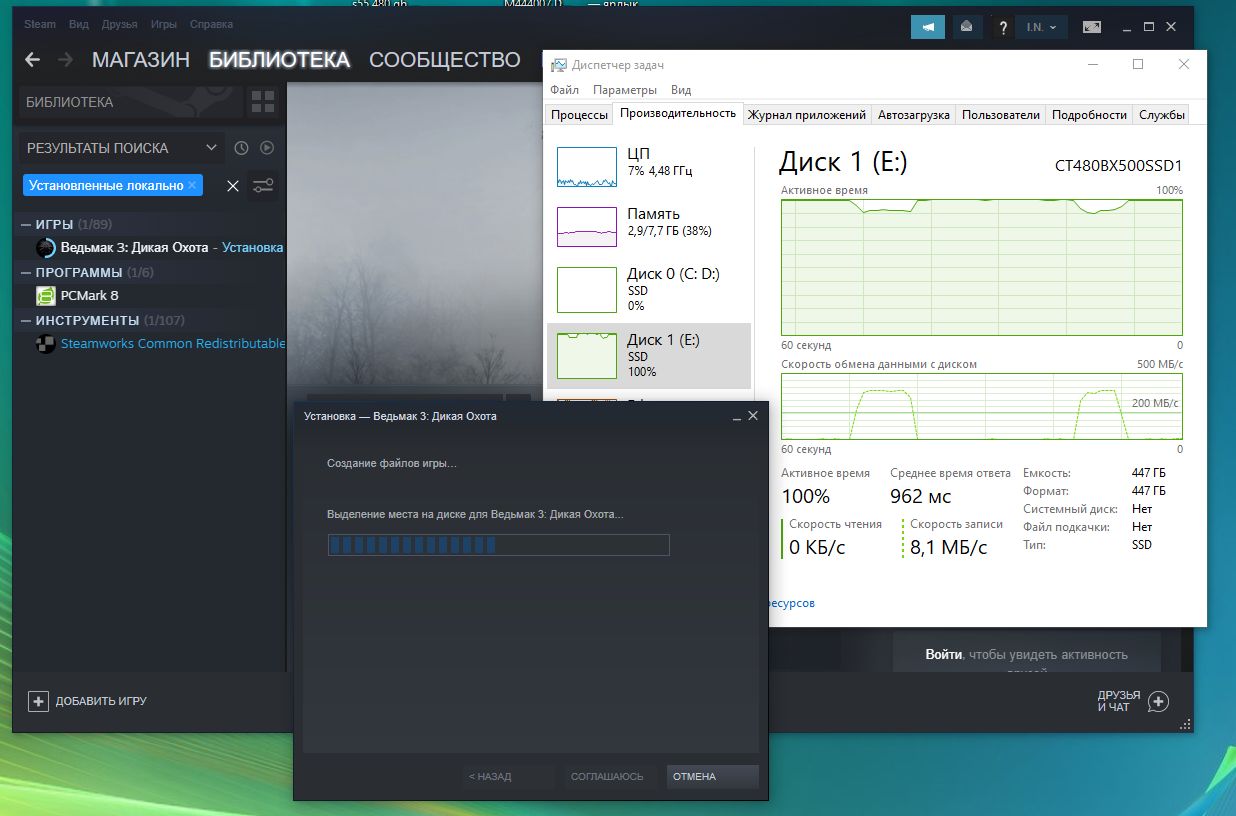Open Вид menu in Steam window

(79, 24)
